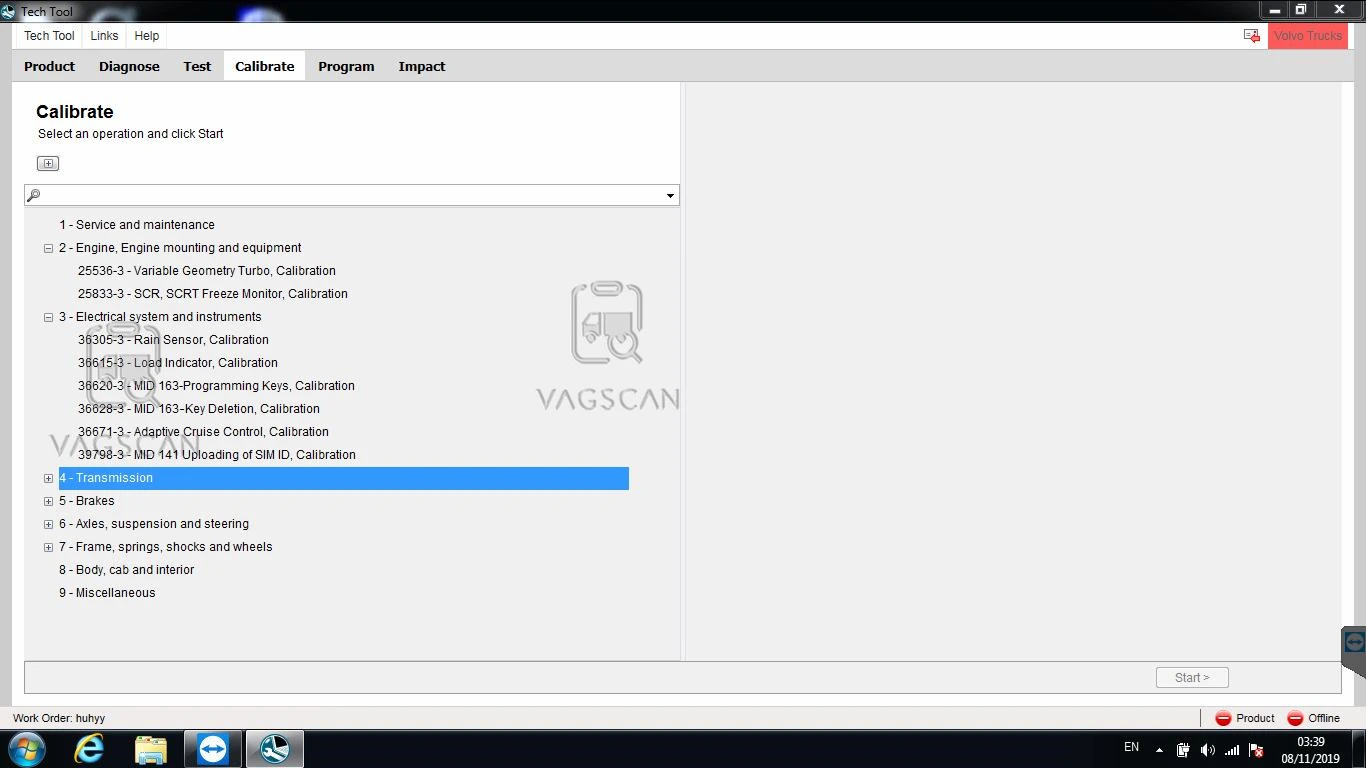Click the network signal tray icon

1232,750
